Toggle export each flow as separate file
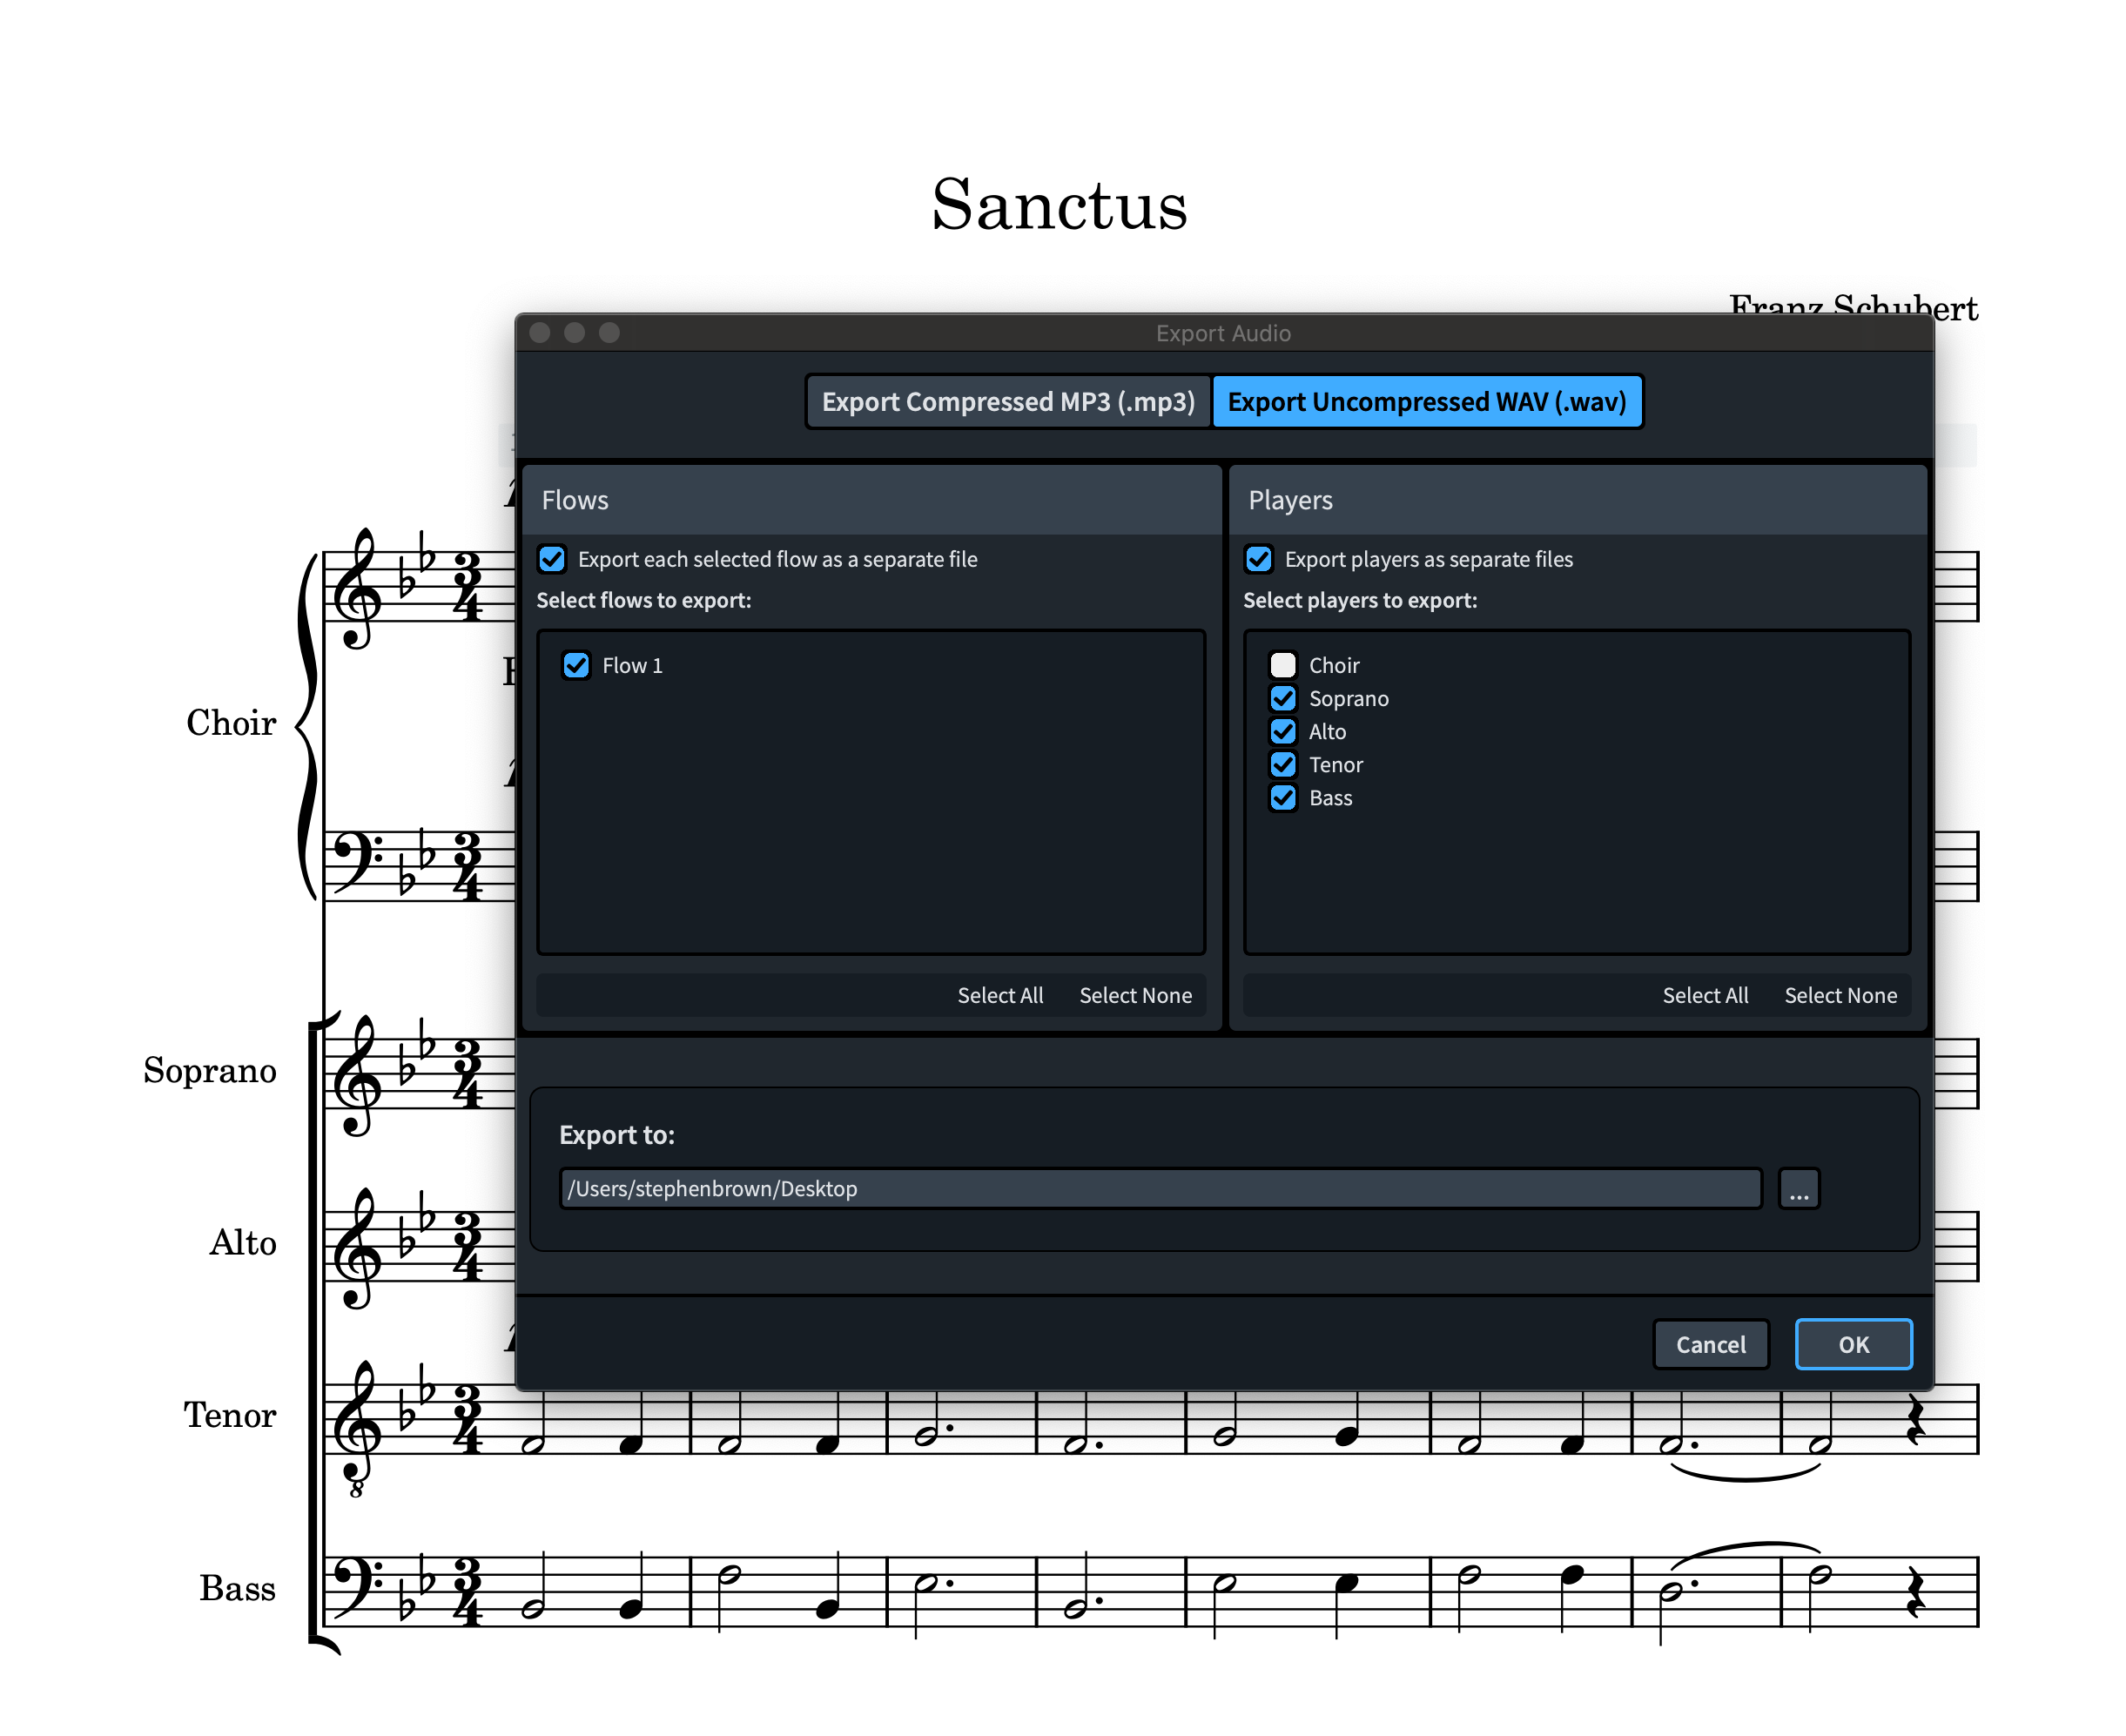Image resolution: width=2126 pixels, height=1736 pixels. click(552, 559)
